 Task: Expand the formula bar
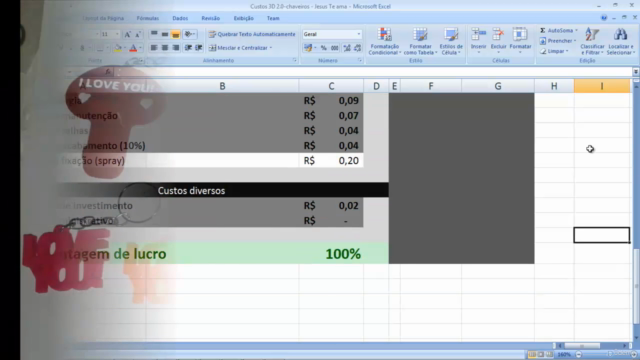click(636, 72)
